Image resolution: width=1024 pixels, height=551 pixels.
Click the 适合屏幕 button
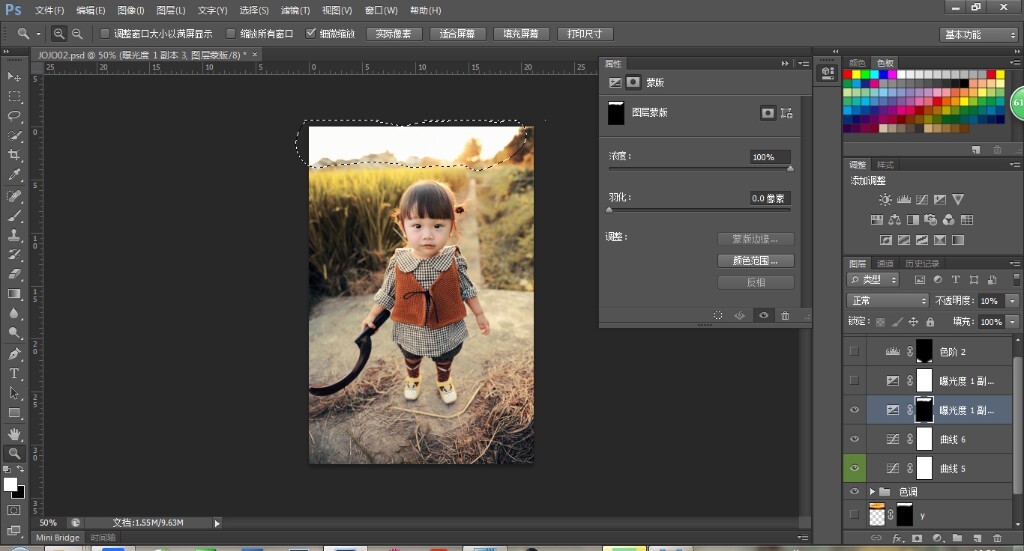(457, 34)
